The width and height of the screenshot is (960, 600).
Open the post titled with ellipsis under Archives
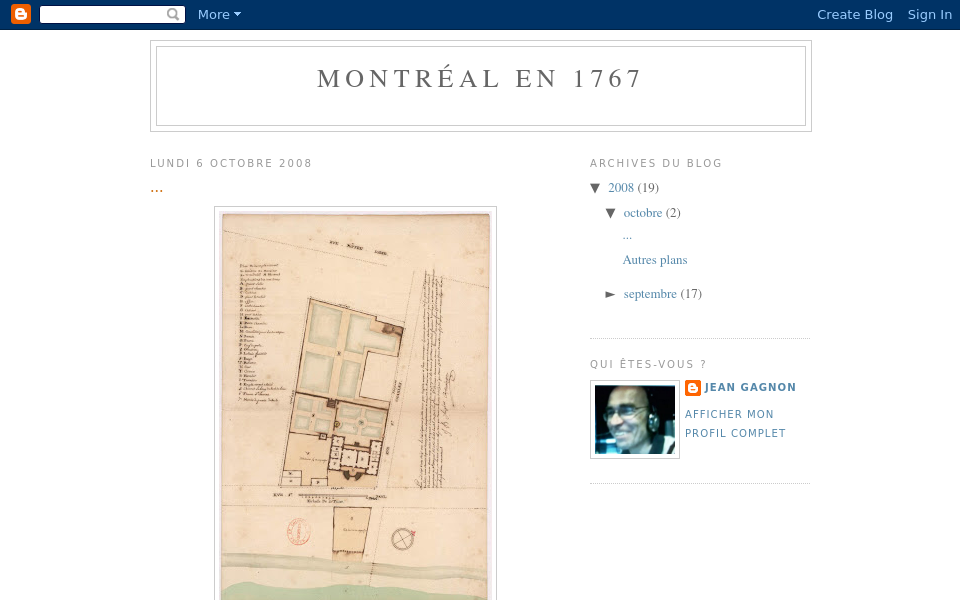click(x=627, y=235)
